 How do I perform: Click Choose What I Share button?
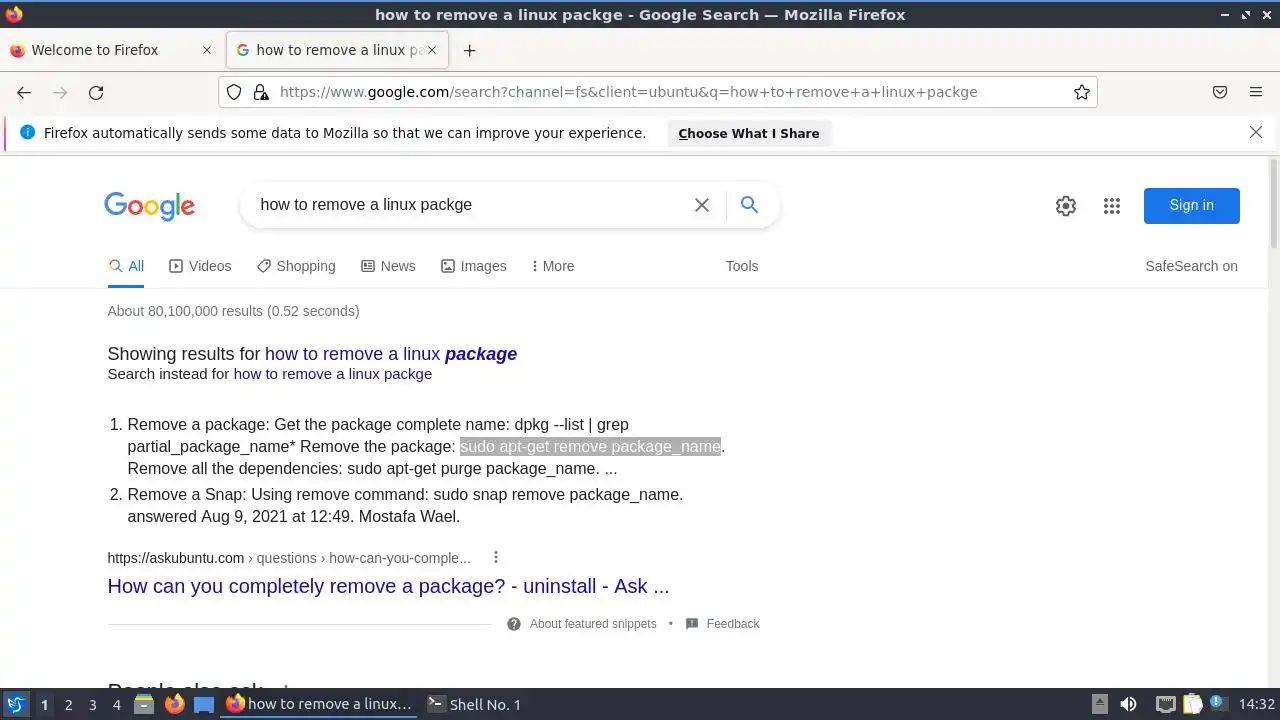749,133
